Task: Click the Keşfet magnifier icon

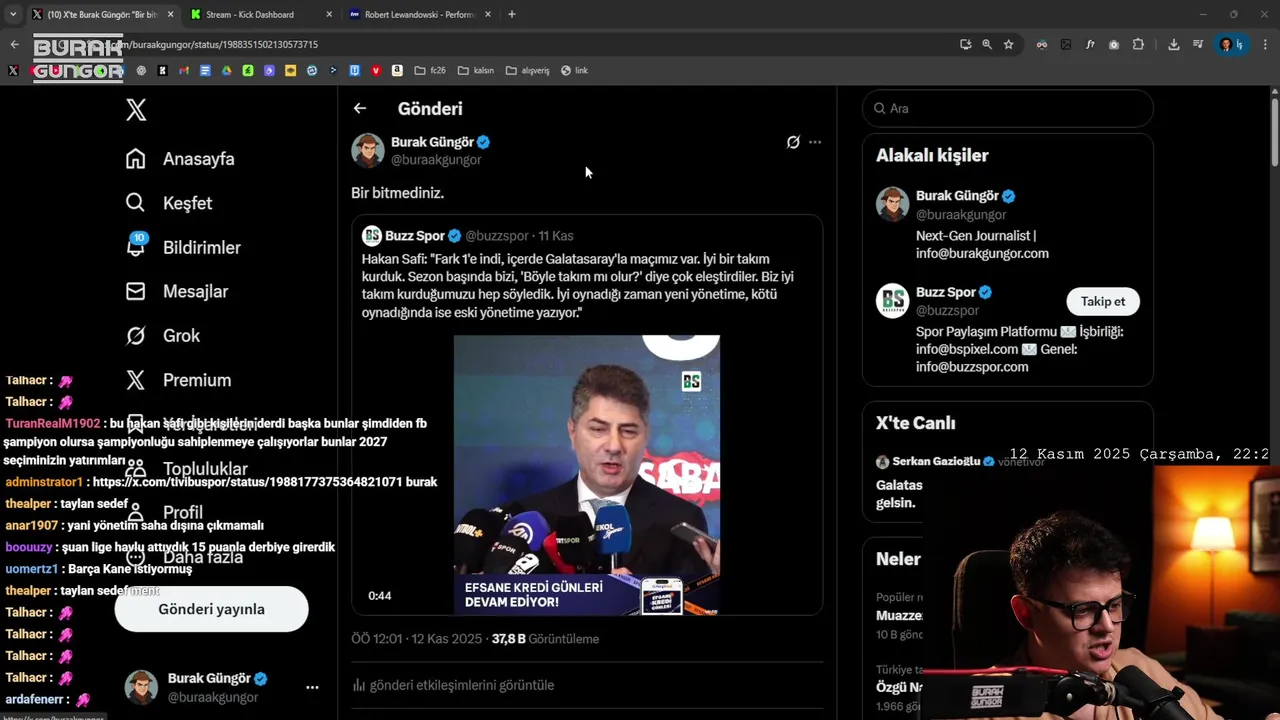Action: pyautogui.click(x=136, y=203)
